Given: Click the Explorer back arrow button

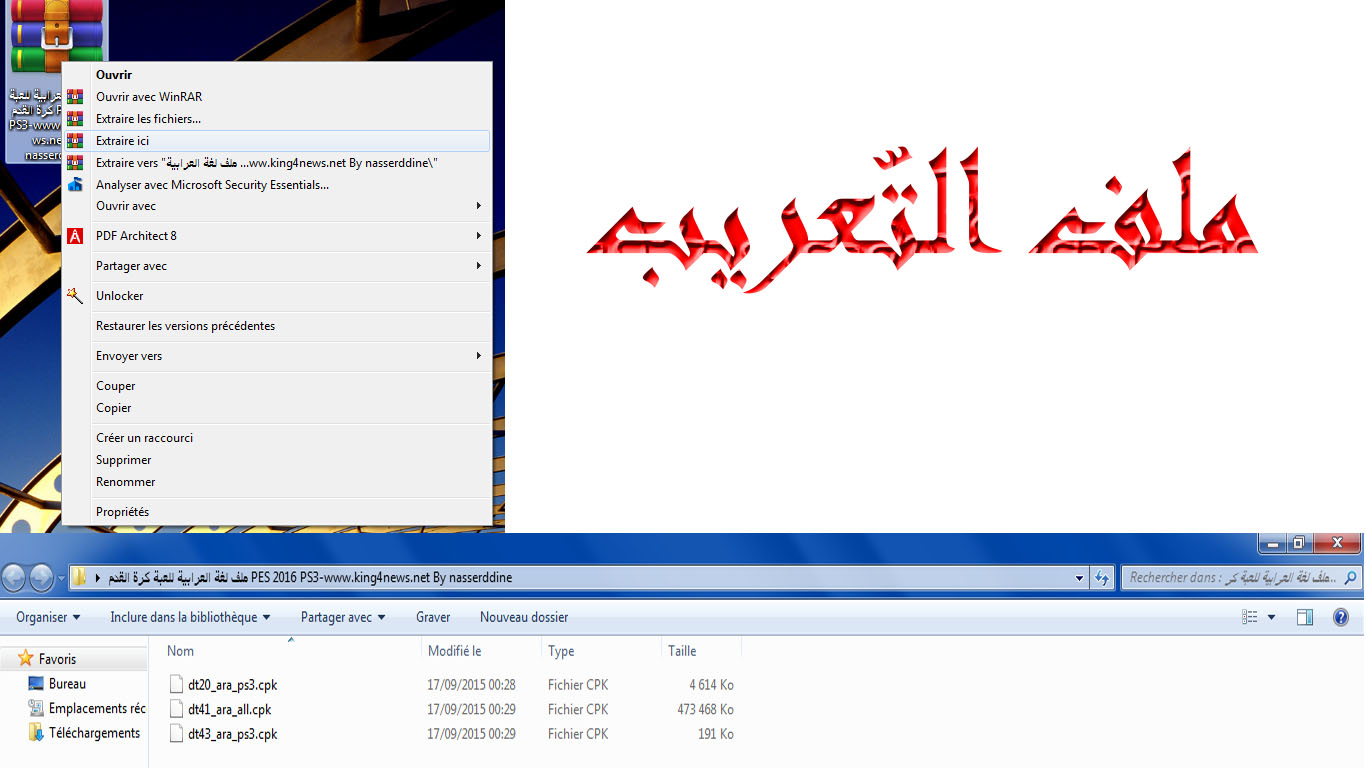Looking at the screenshot, I should tap(15, 577).
